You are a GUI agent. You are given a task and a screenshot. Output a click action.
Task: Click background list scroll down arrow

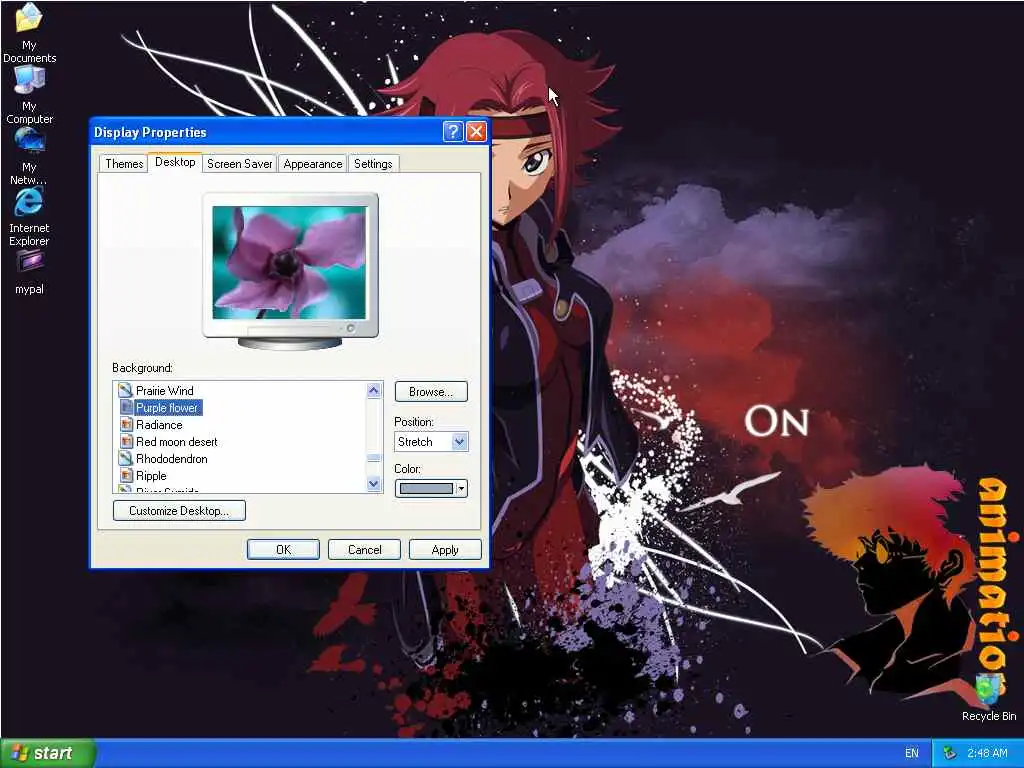(x=374, y=484)
